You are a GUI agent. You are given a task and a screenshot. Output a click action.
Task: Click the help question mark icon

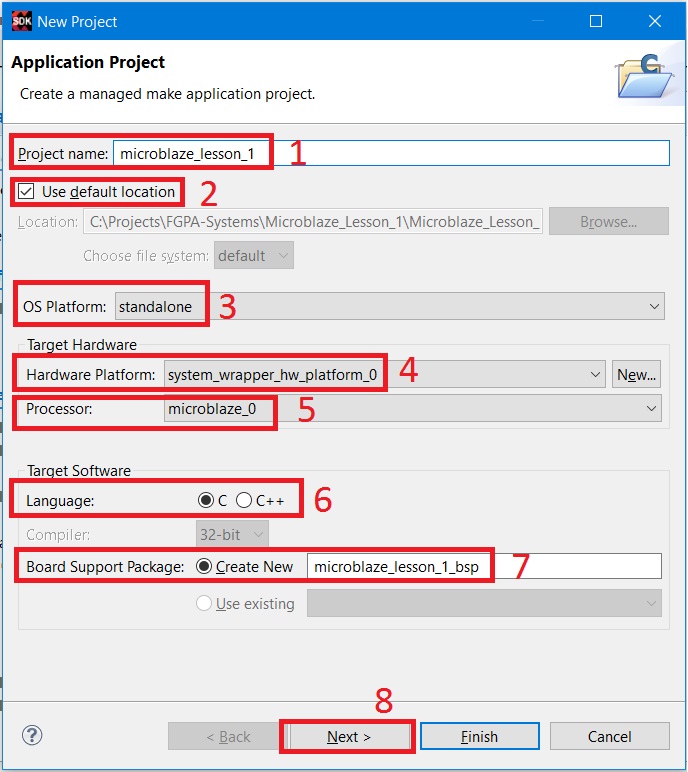[x=32, y=735]
